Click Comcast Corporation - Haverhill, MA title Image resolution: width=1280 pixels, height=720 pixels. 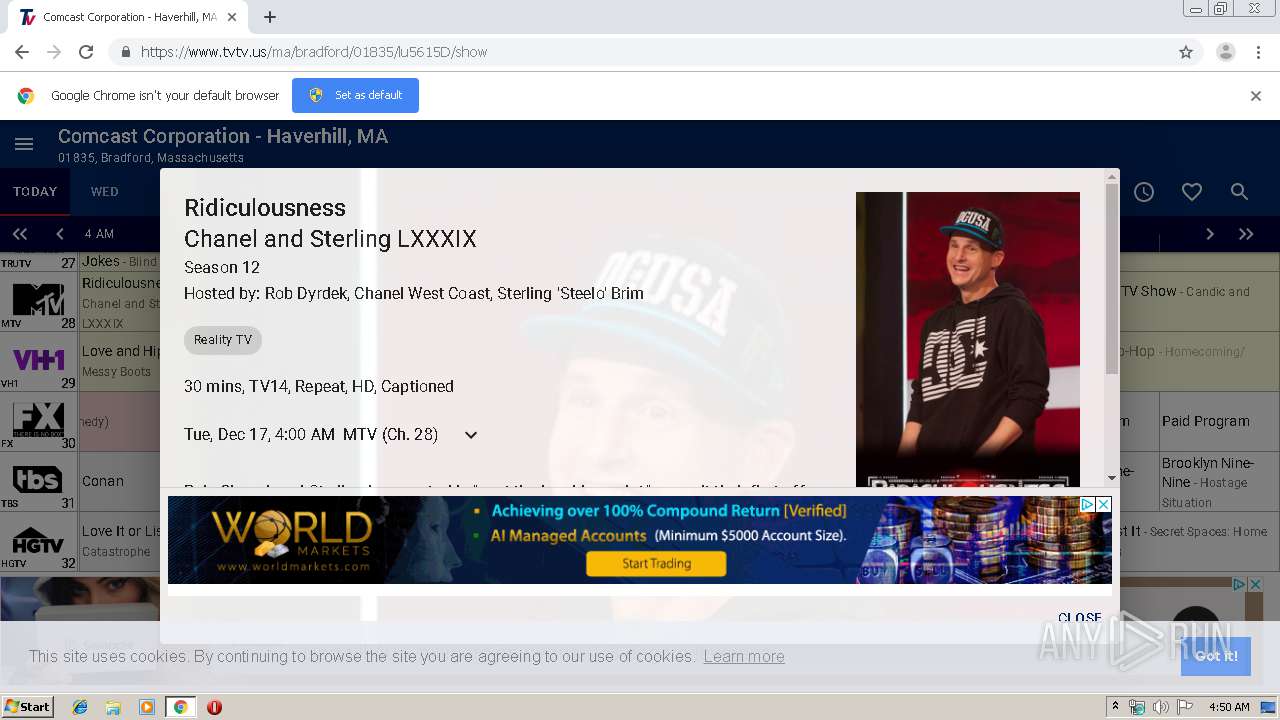tap(223, 136)
